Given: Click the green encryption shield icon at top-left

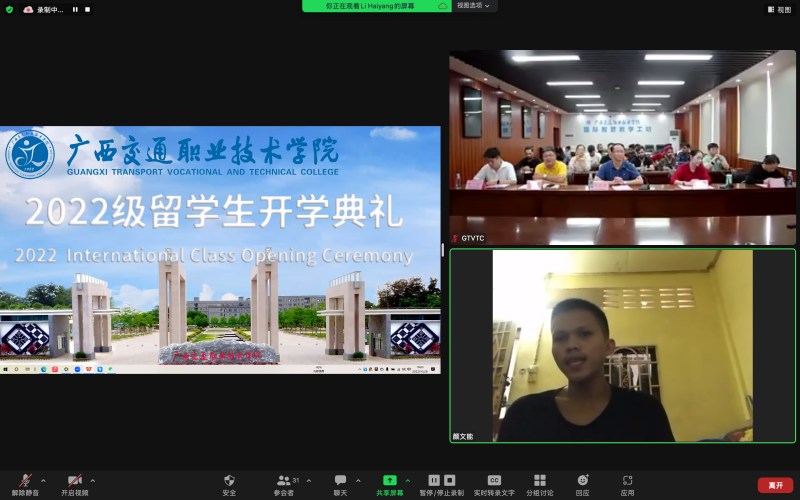Looking at the screenshot, I should point(9,9).
